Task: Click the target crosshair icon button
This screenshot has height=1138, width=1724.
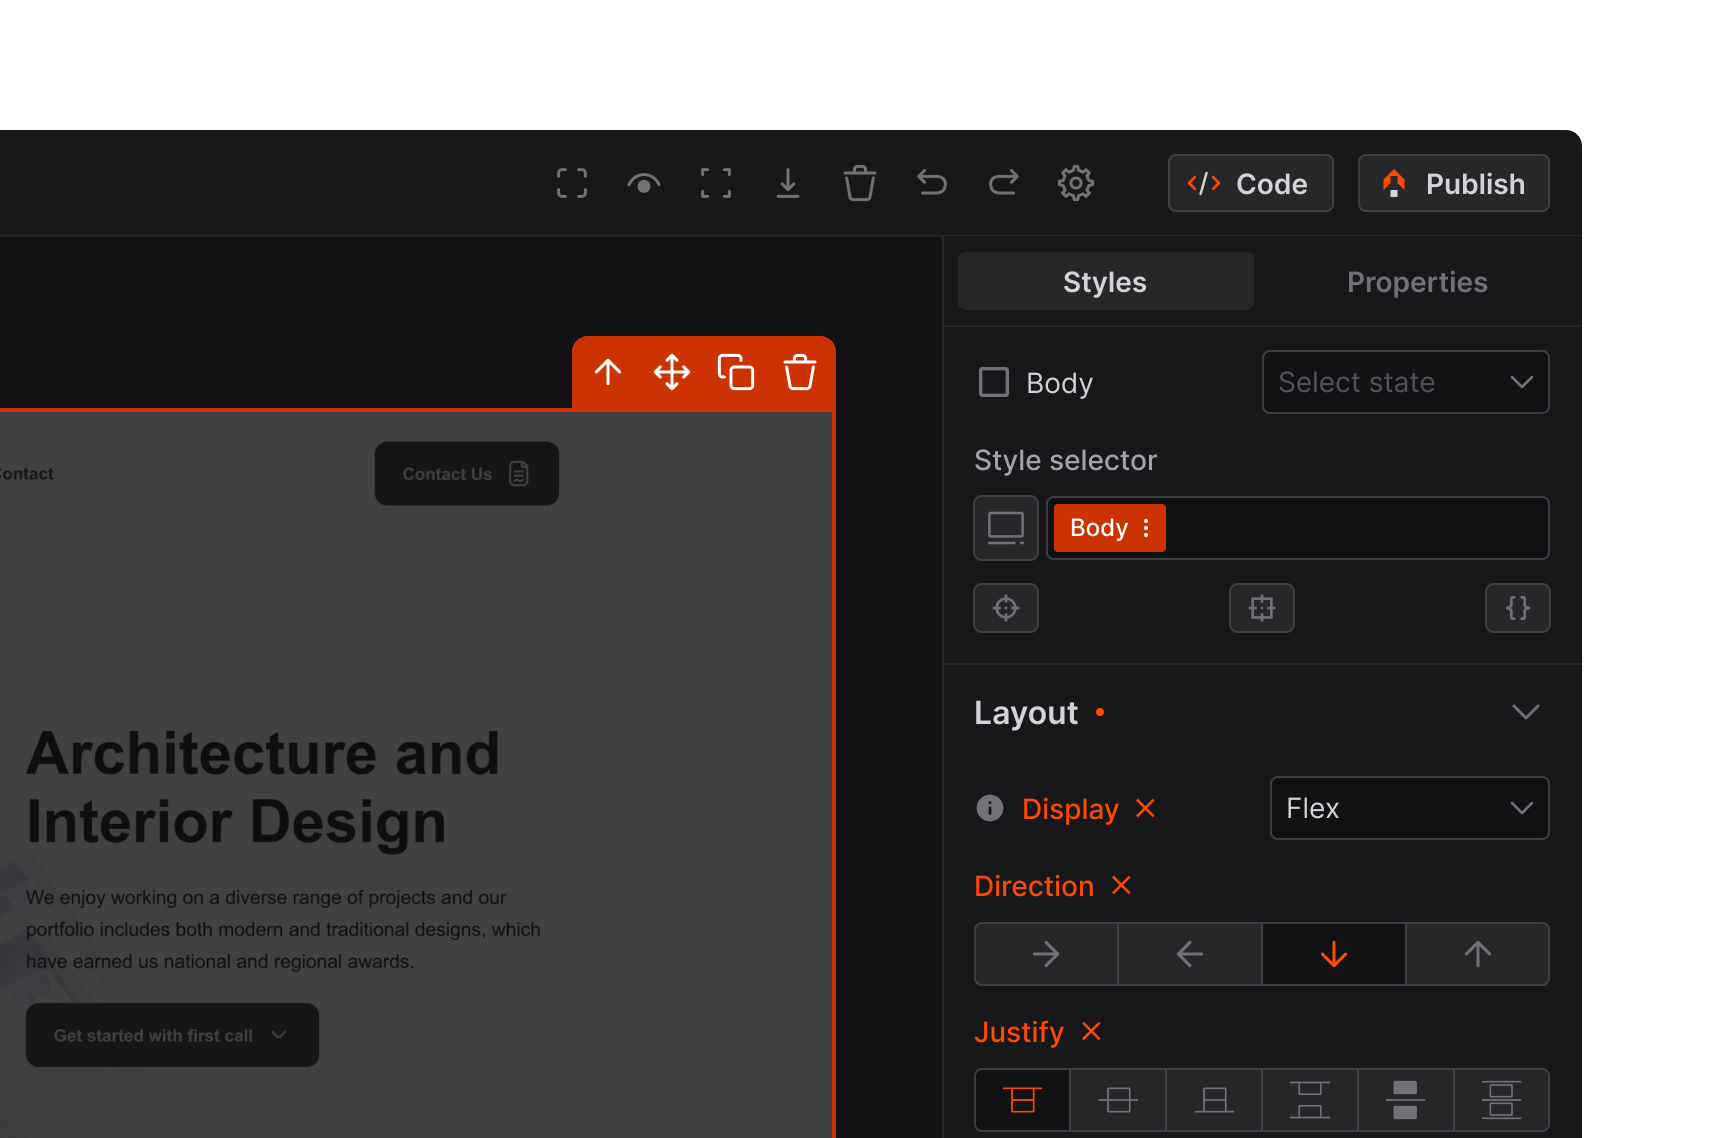Action: [1006, 608]
